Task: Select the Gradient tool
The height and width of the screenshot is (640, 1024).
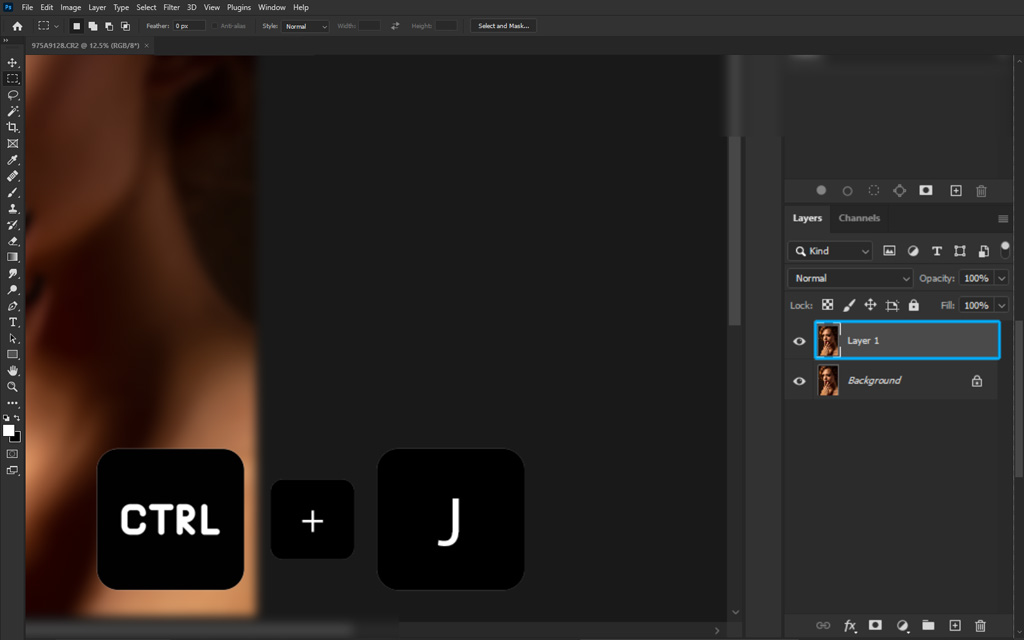Action: pos(12,257)
